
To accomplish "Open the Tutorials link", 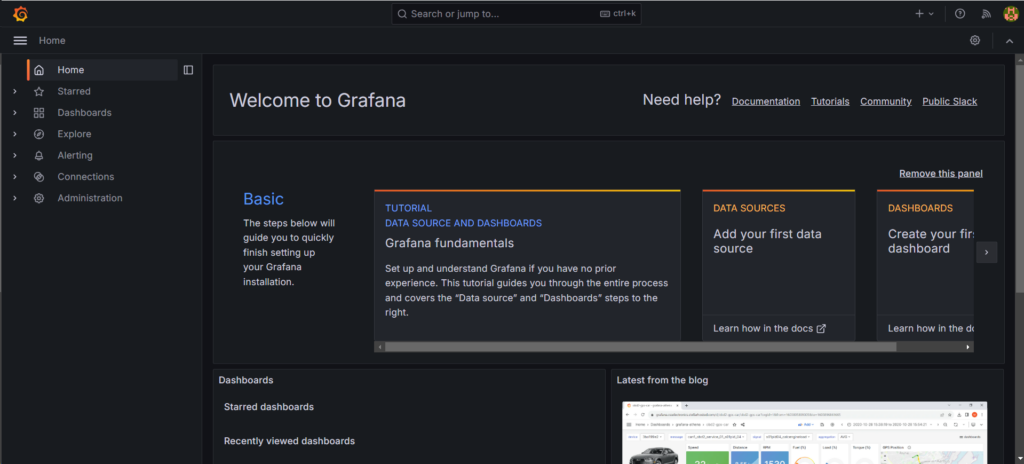I will (x=830, y=101).
